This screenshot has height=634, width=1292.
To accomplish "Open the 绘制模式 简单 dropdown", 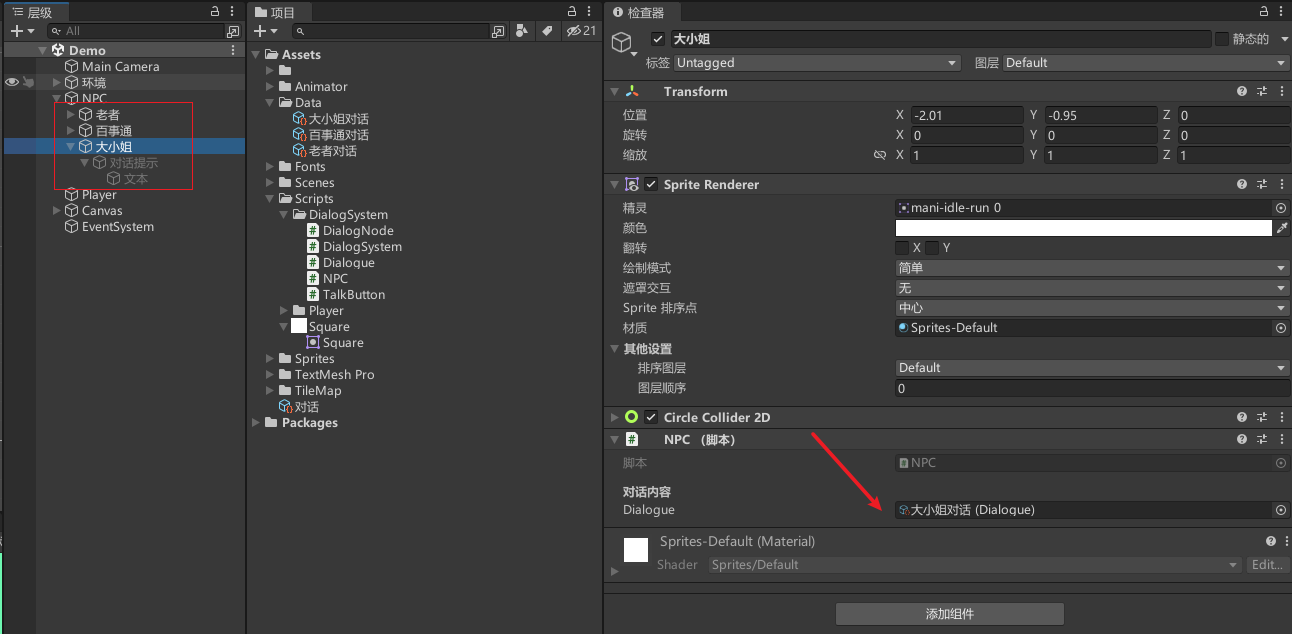I will coord(1092,268).
